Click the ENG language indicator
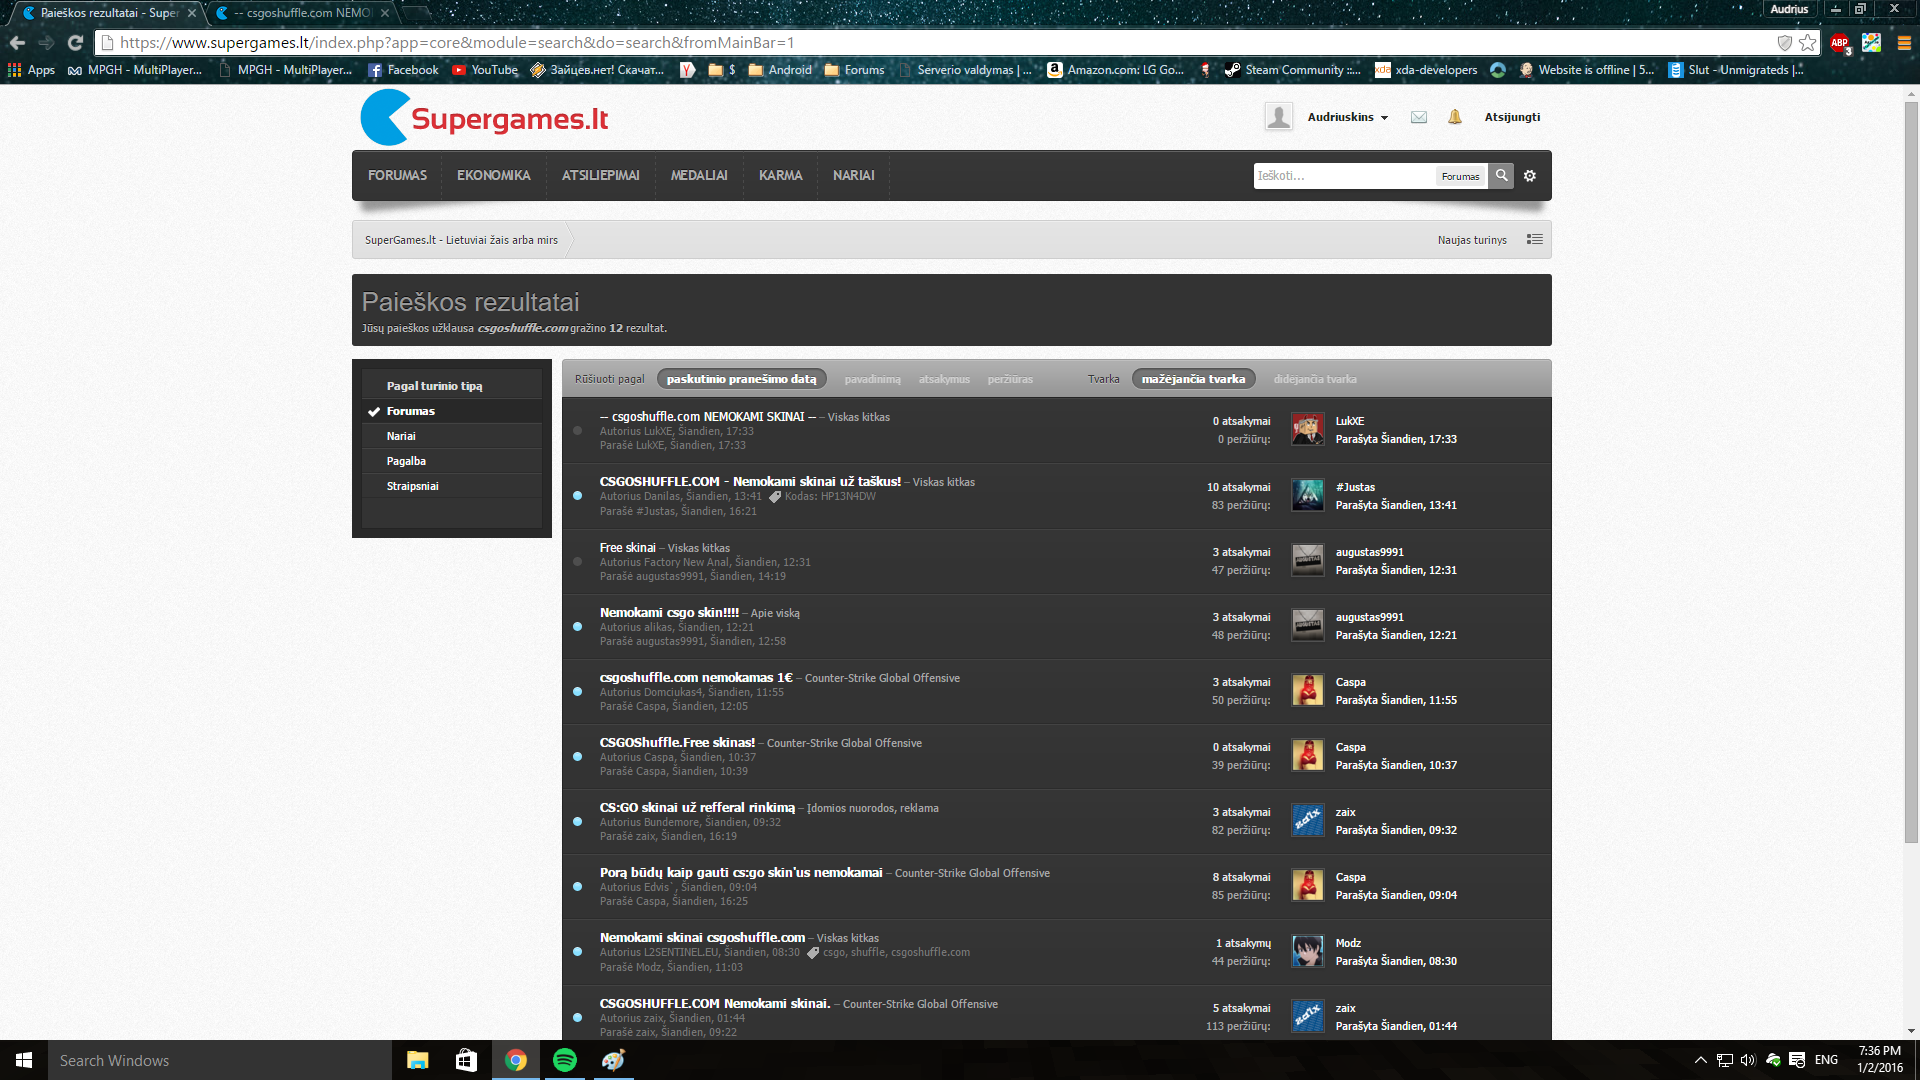 1826,1060
